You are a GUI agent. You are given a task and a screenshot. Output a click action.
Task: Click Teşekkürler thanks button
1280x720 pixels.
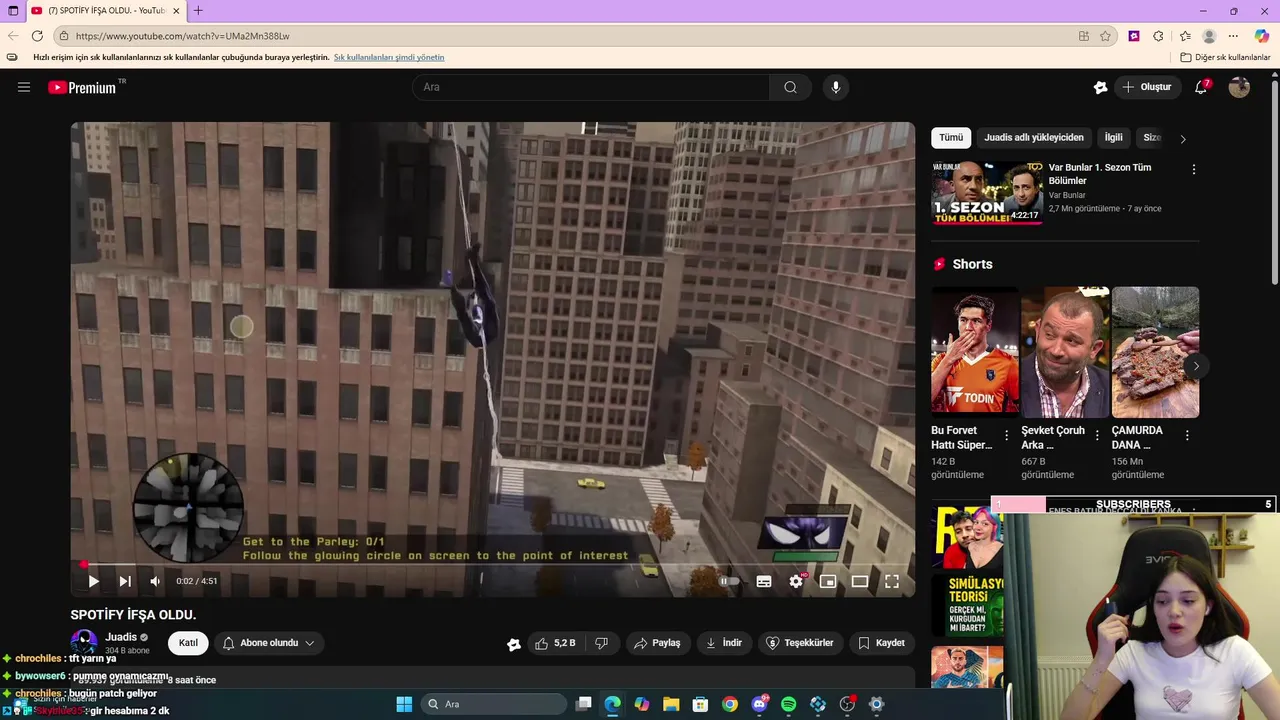(799, 643)
